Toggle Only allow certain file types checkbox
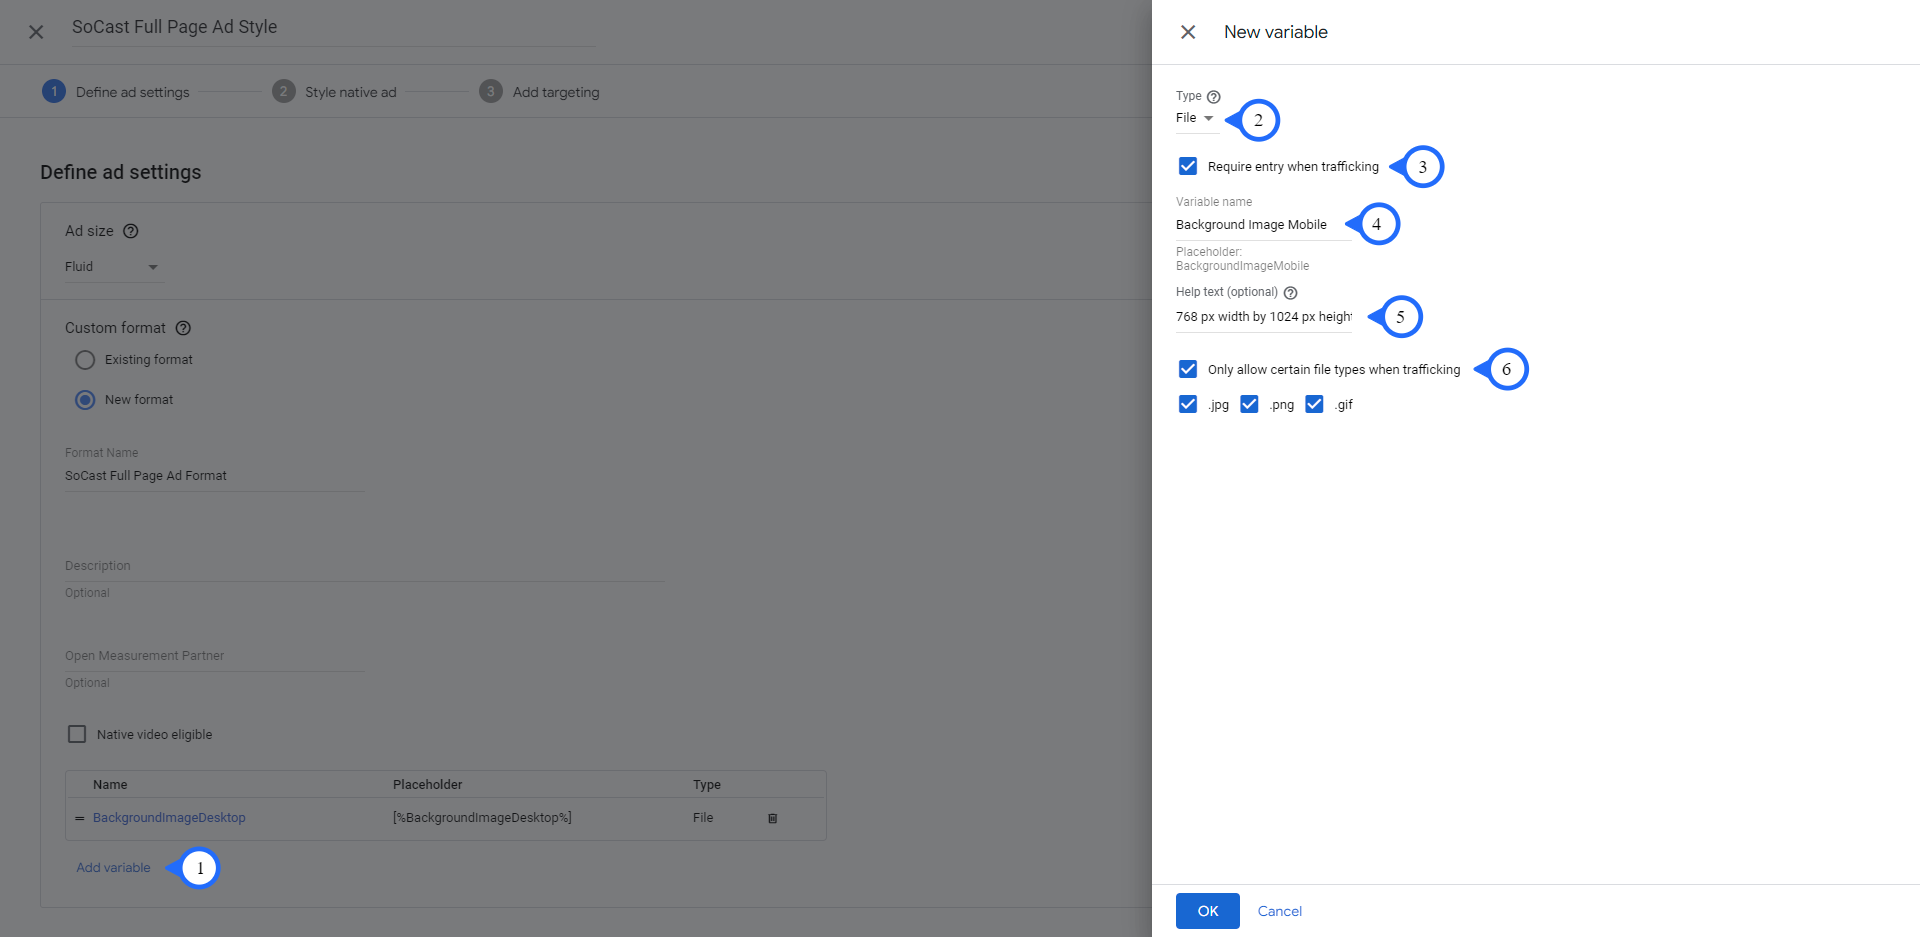The image size is (1920, 937). point(1188,369)
